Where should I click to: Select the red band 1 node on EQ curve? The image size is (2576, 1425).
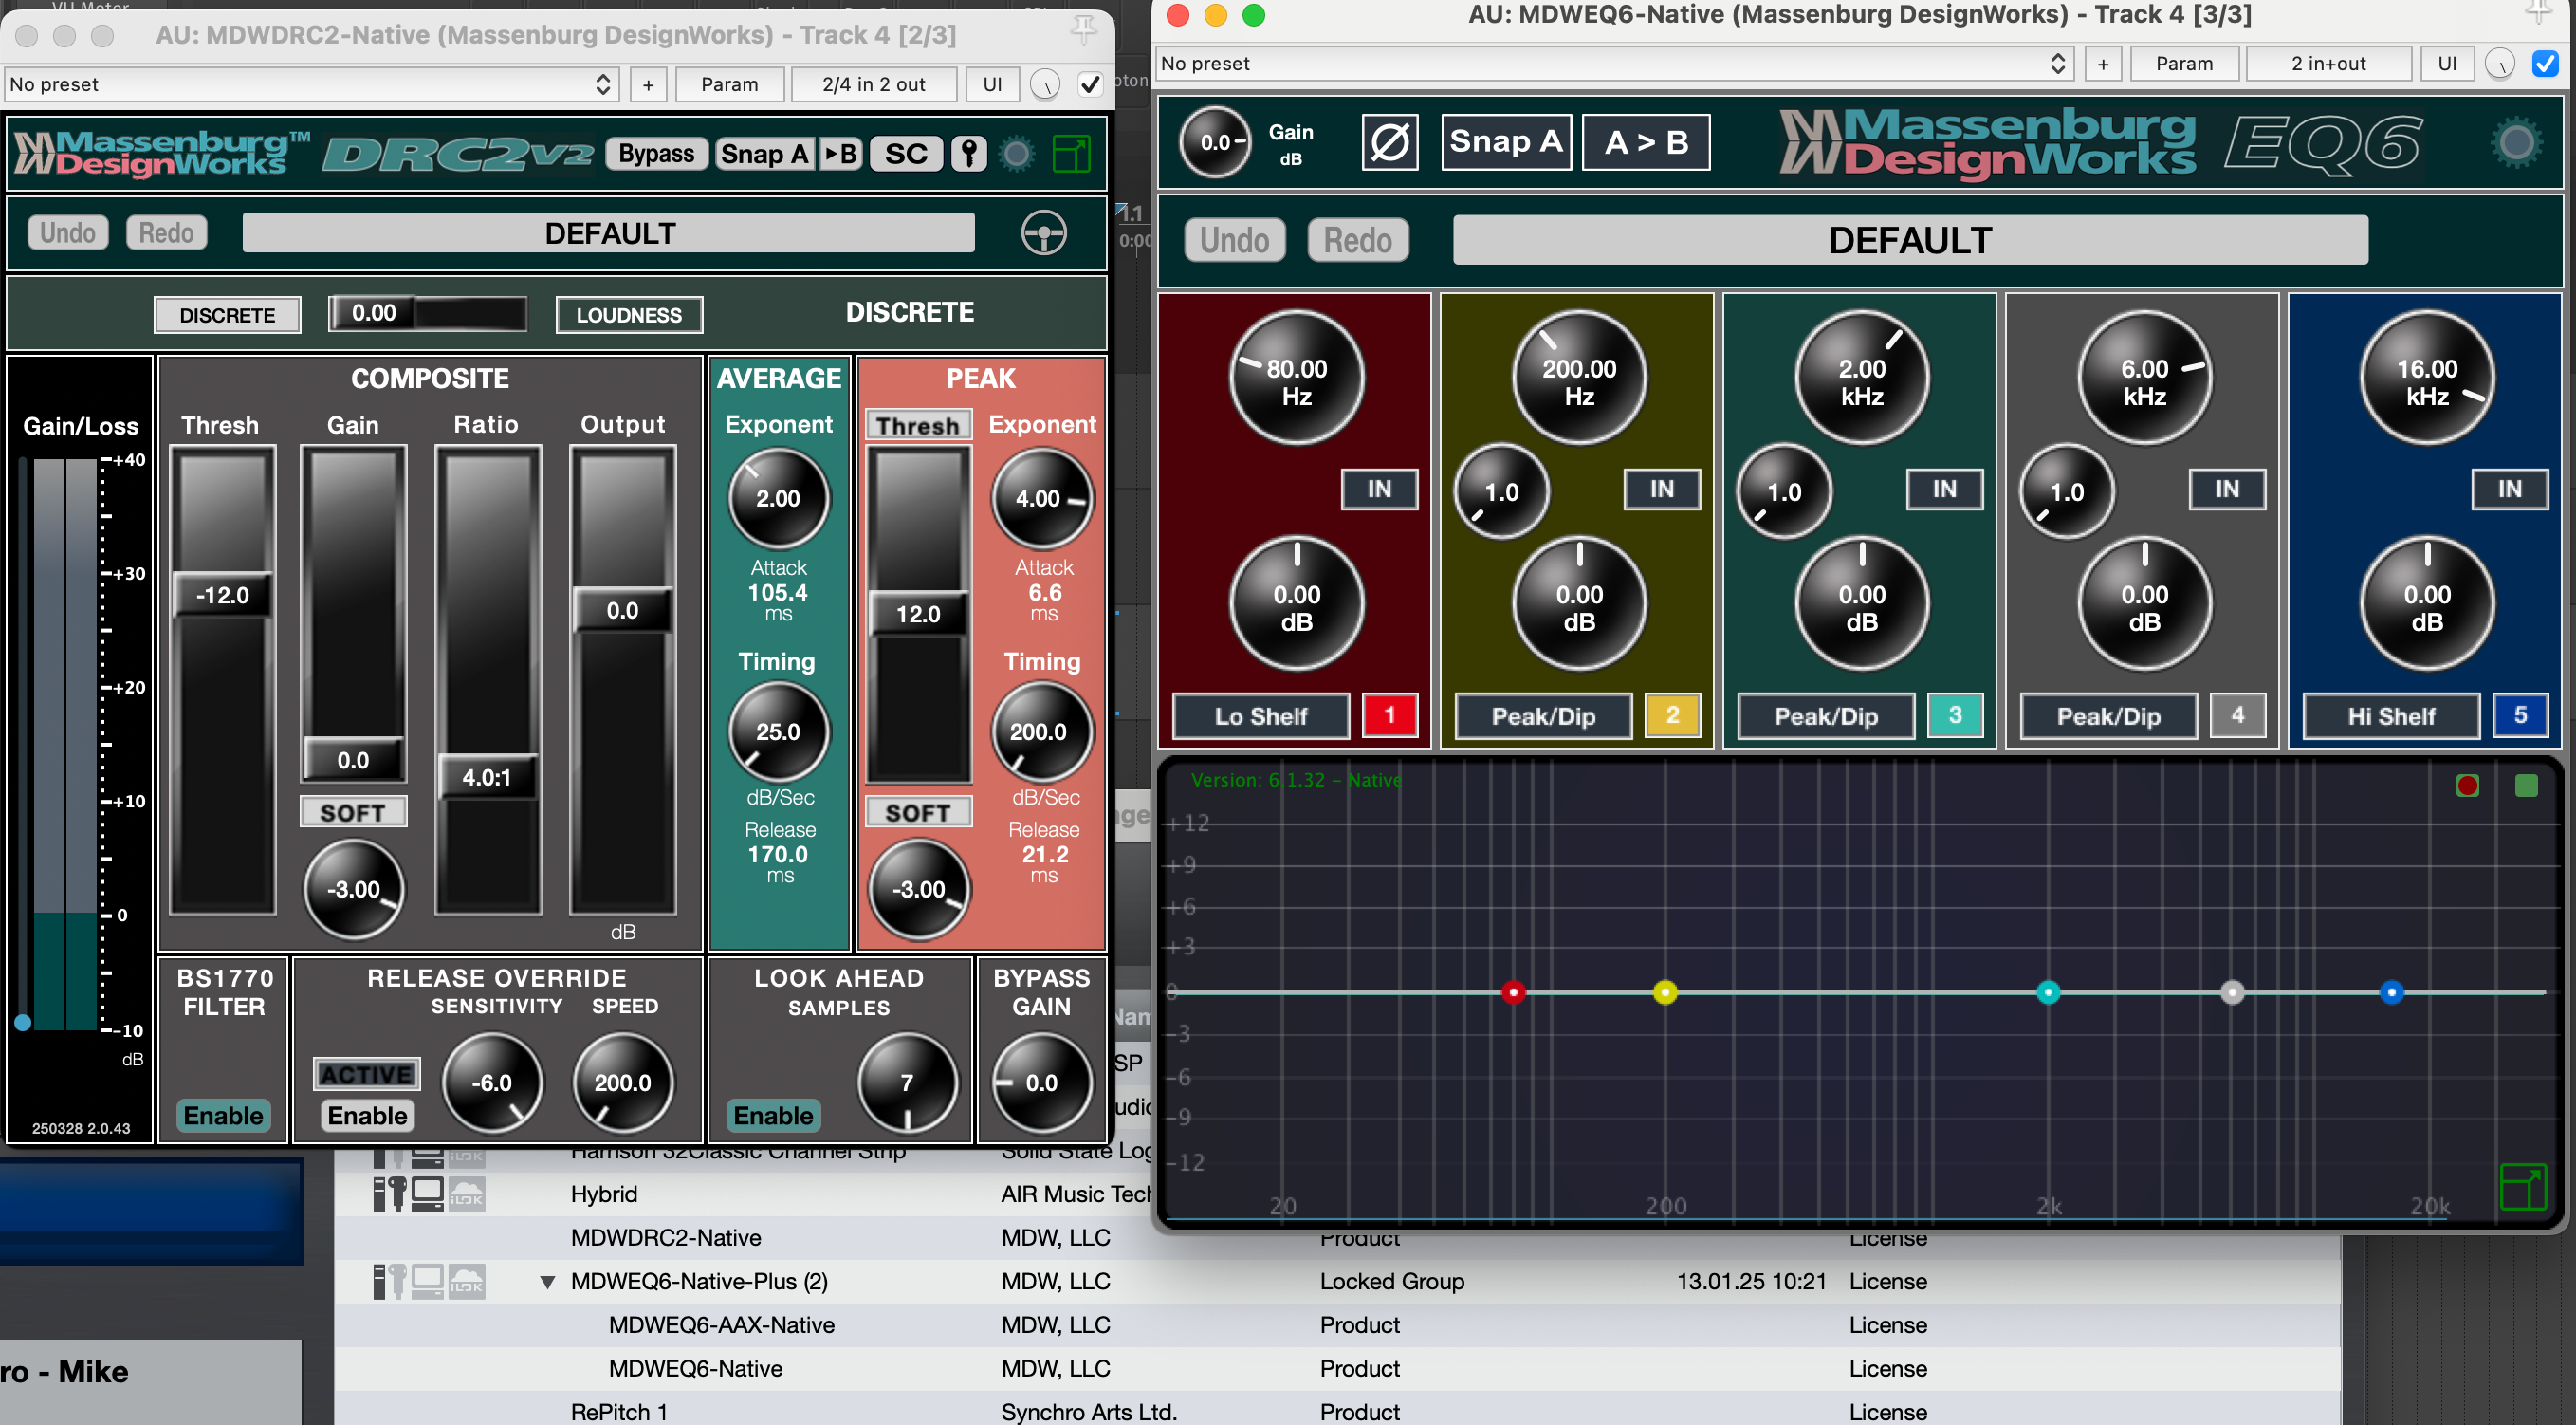click(1513, 992)
